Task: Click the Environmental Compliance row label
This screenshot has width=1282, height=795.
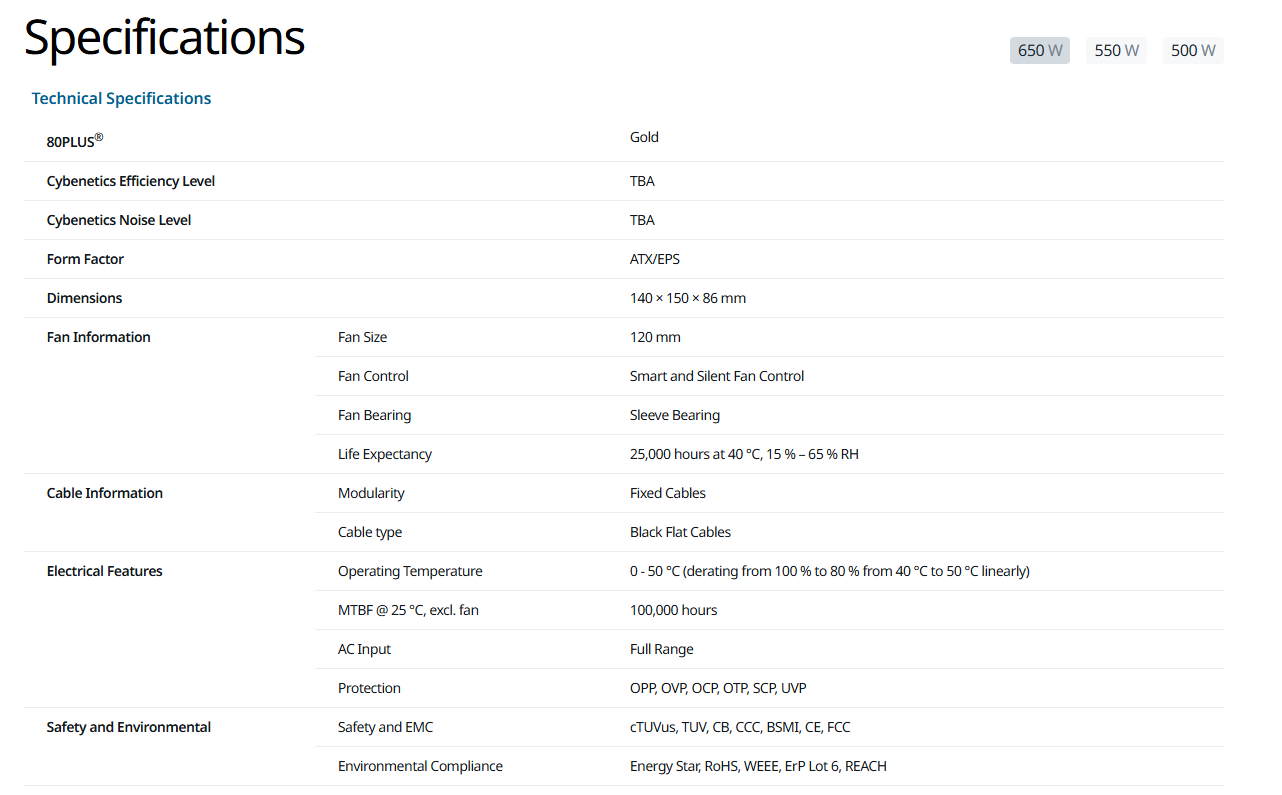Action: [420, 766]
